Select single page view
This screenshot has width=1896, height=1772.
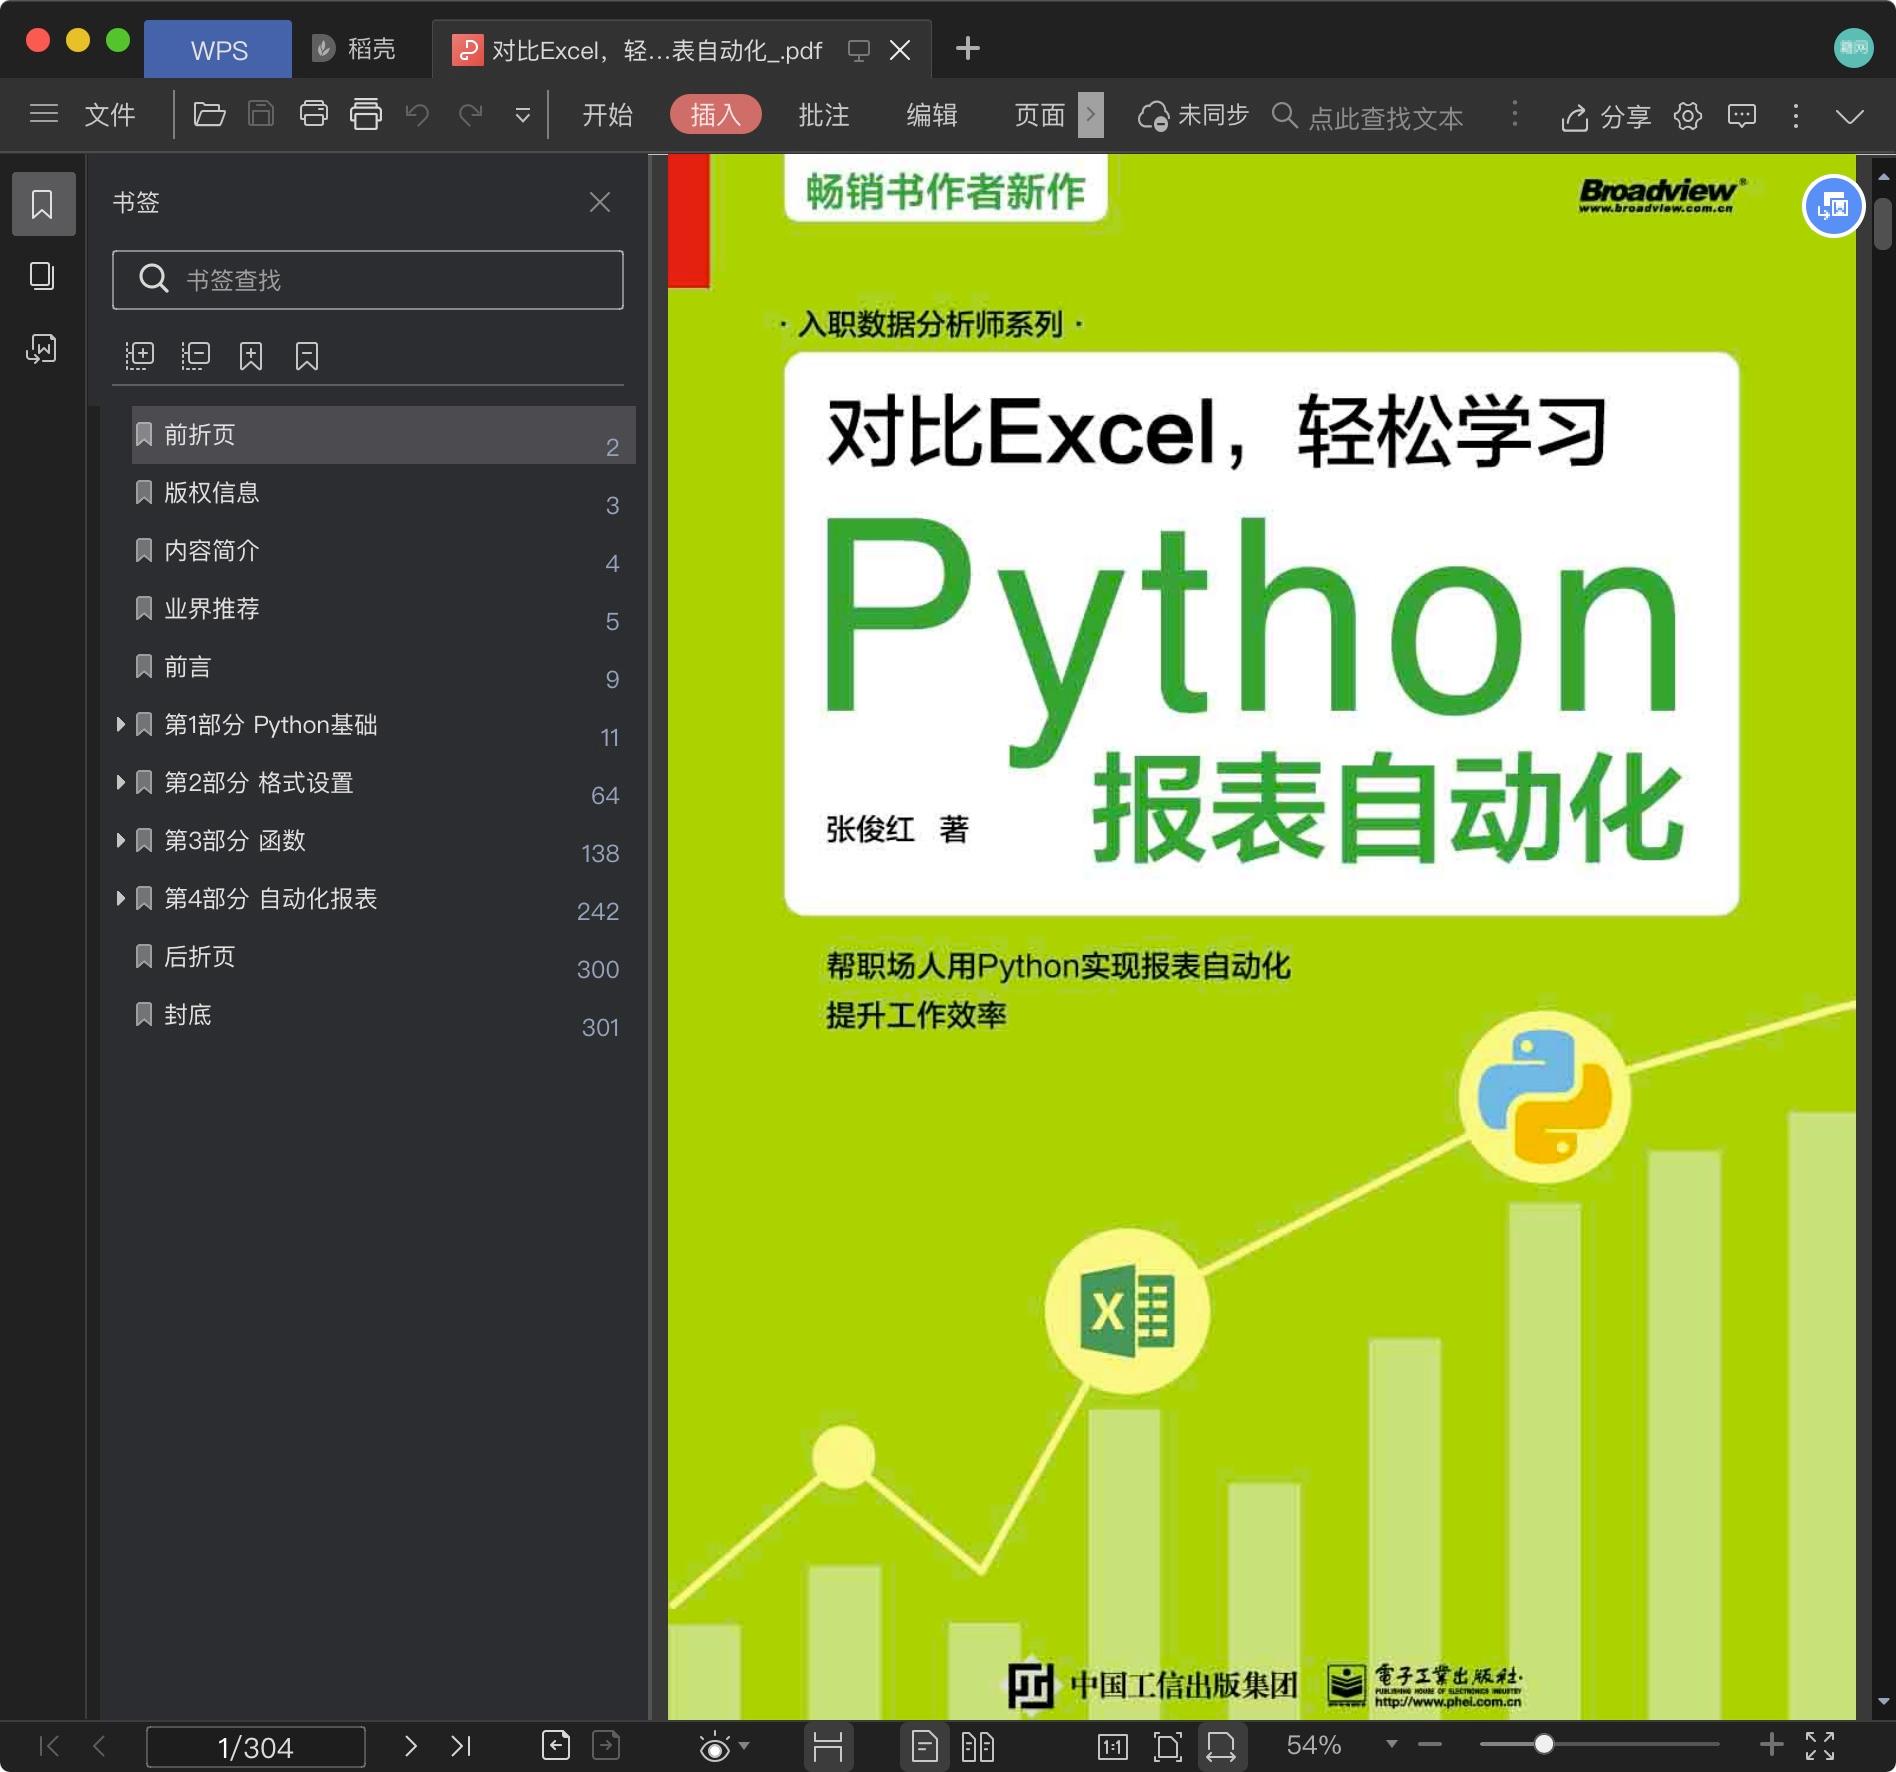pos(925,1747)
